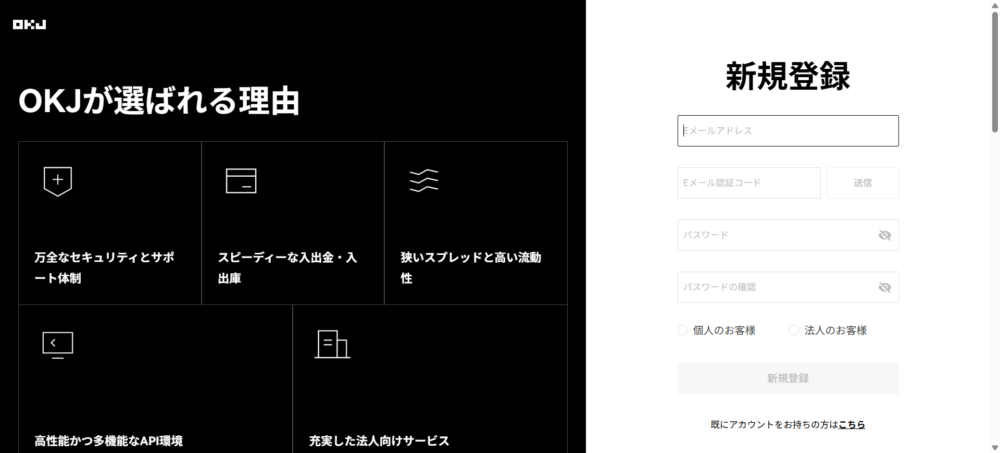Show password in the パスワードの確認 field
Viewport: 1000px width, 453px height.
coord(884,287)
